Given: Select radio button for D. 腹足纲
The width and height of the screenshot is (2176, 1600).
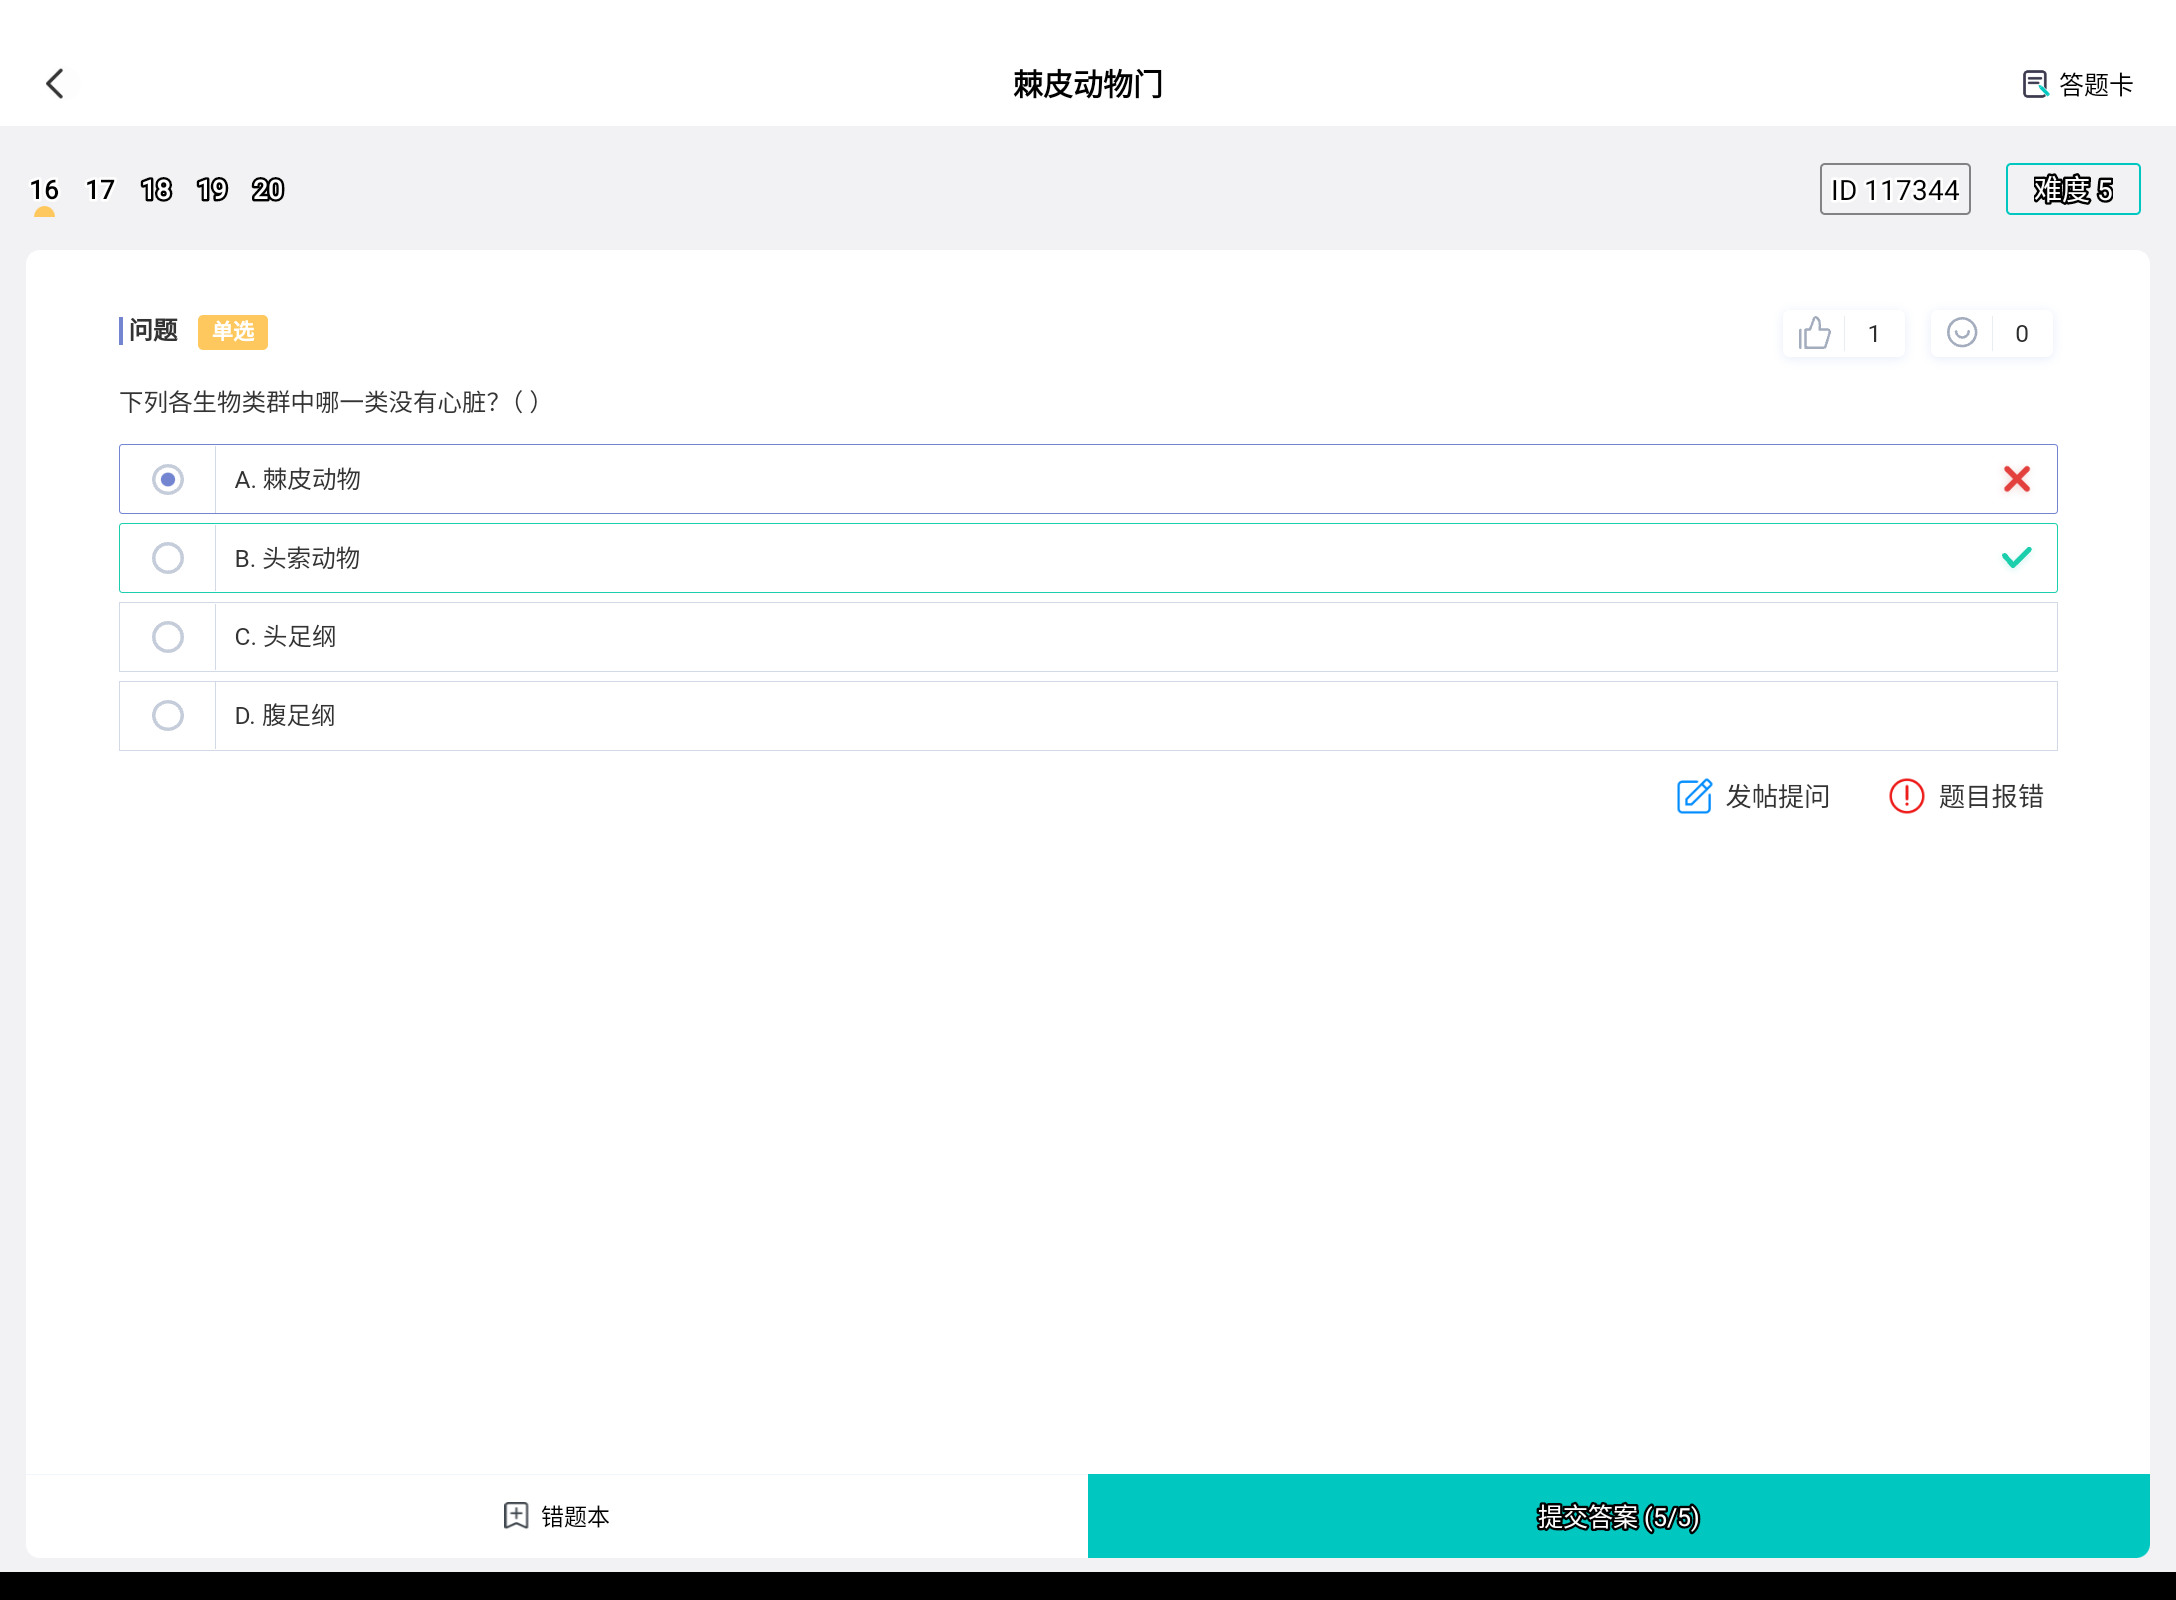Looking at the screenshot, I should [168, 716].
